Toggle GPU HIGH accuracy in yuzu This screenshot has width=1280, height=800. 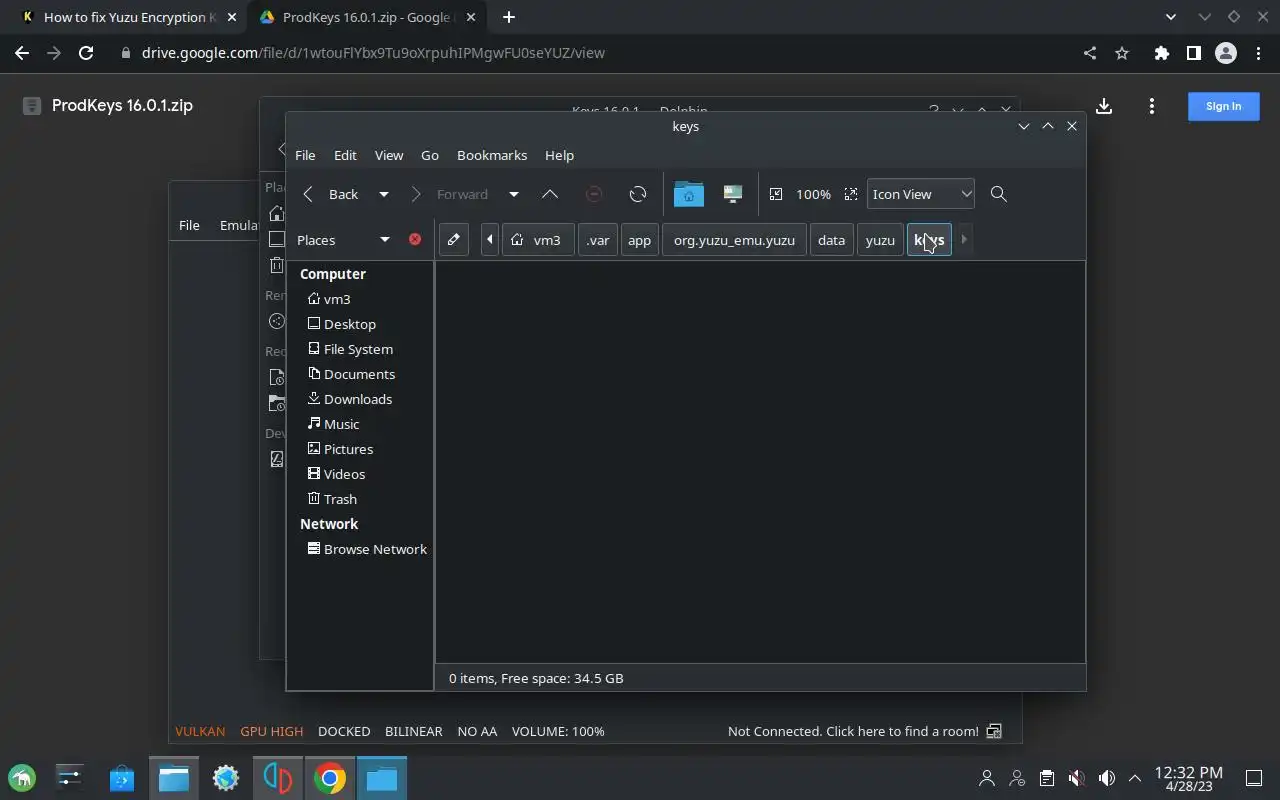click(x=272, y=731)
